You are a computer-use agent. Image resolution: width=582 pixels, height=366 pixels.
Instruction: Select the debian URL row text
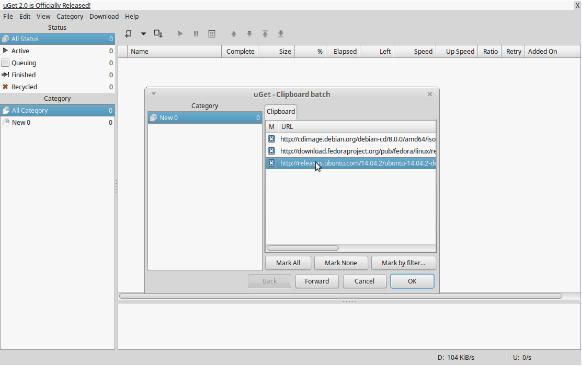tap(358, 139)
